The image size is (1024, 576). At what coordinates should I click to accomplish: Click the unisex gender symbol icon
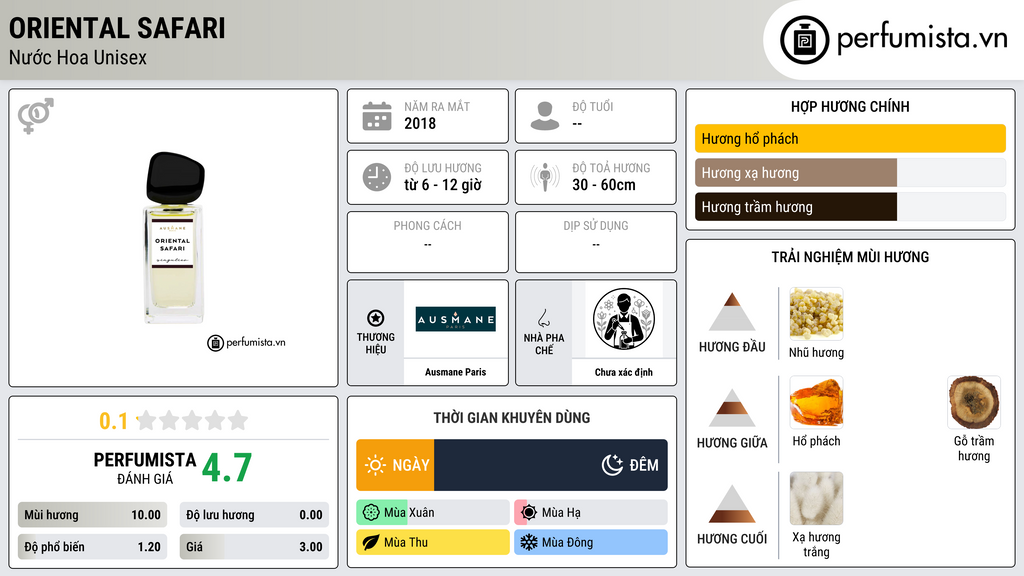(35, 116)
